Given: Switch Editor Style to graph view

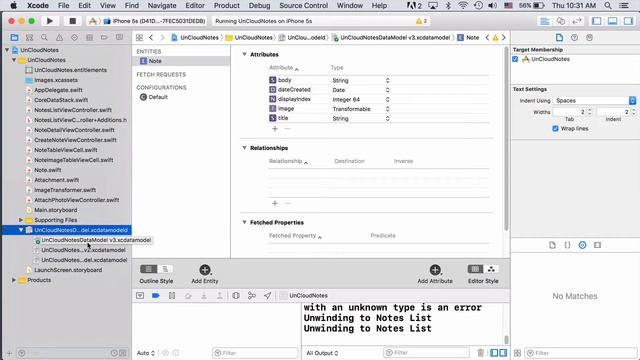Looking at the screenshot, I should click(491, 269).
